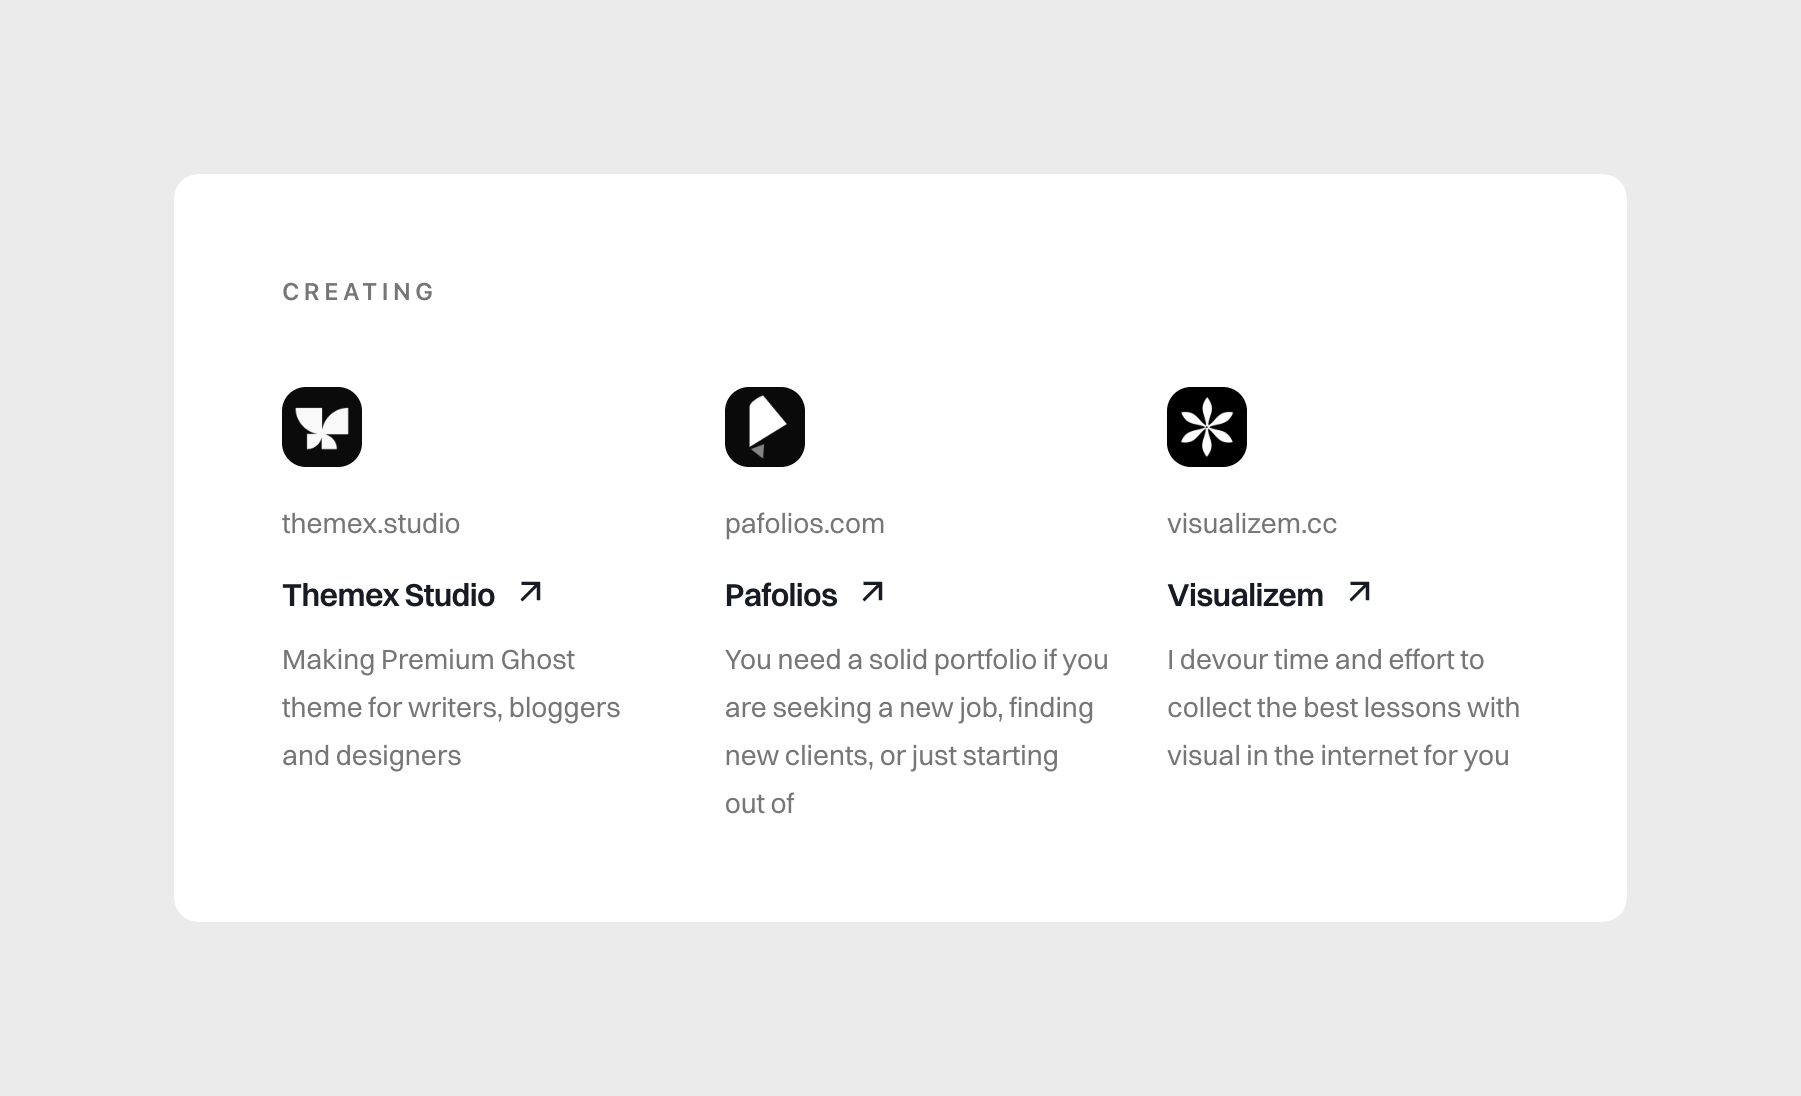
Task: Click the Visualizem lessons description text
Action: pyautogui.click(x=1344, y=707)
